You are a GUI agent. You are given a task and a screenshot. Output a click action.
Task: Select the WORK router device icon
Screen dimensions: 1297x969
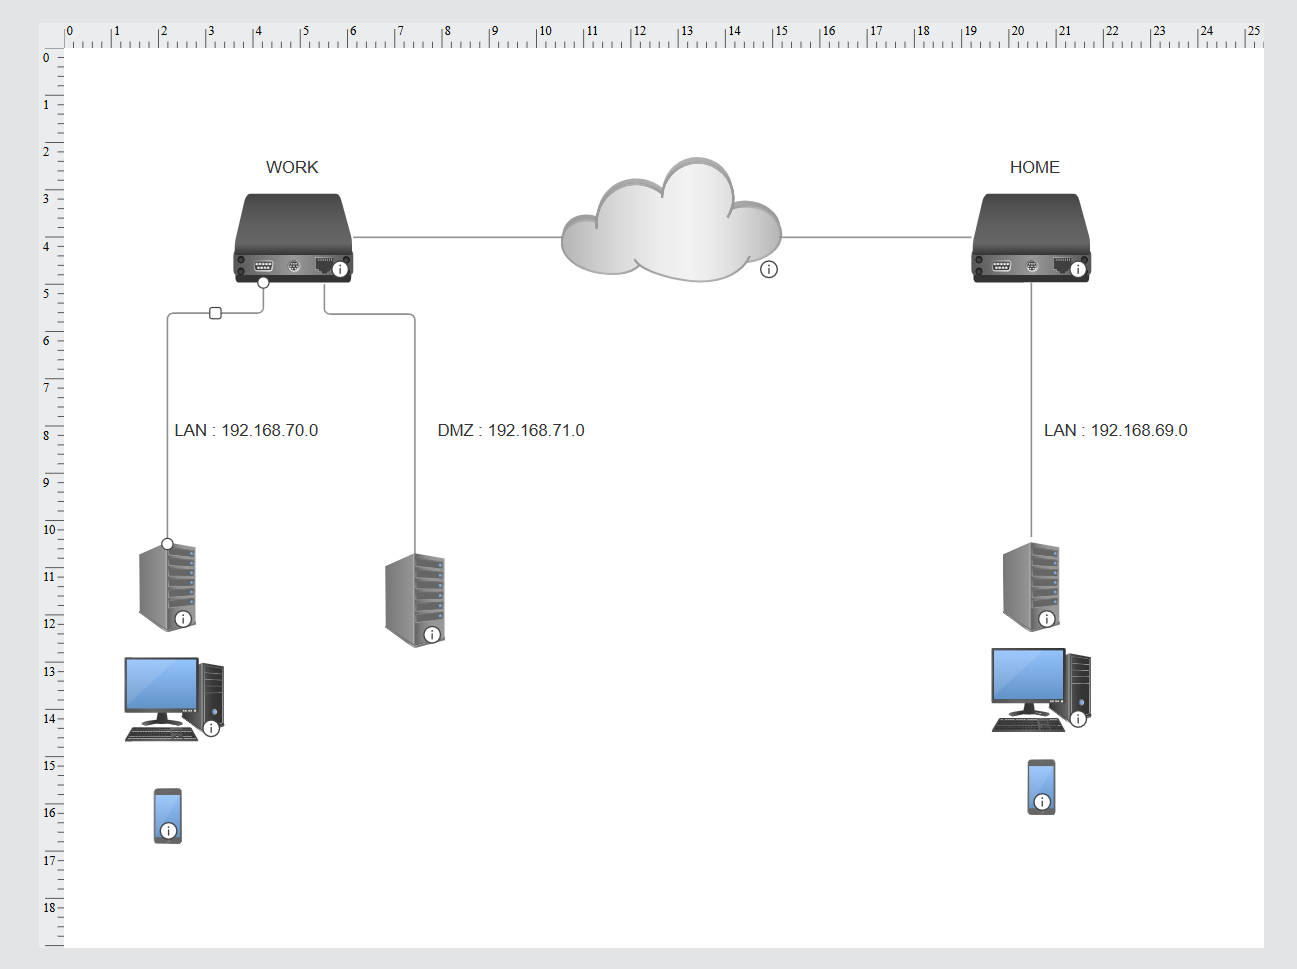[x=293, y=238]
